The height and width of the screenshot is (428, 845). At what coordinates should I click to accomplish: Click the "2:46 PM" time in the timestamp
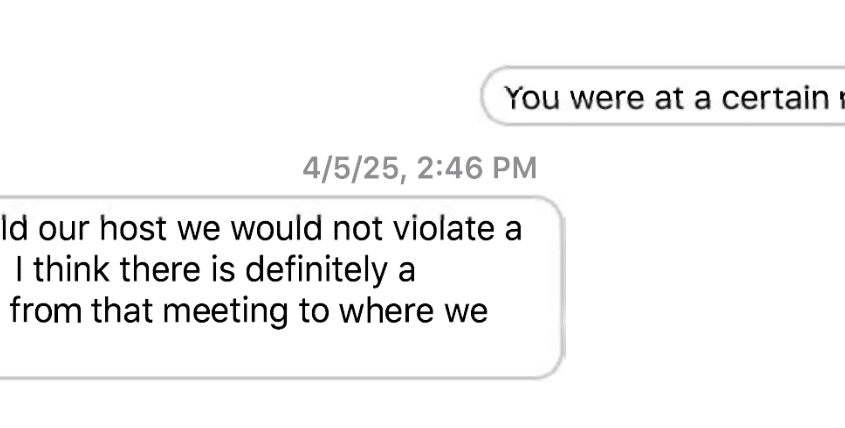(x=477, y=168)
